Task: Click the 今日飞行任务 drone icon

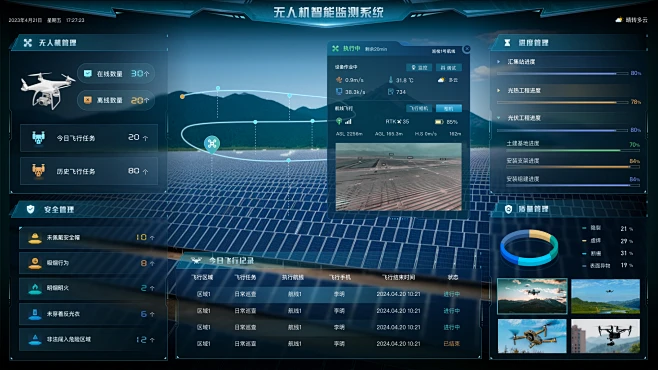Action: (x=38, y=138)
